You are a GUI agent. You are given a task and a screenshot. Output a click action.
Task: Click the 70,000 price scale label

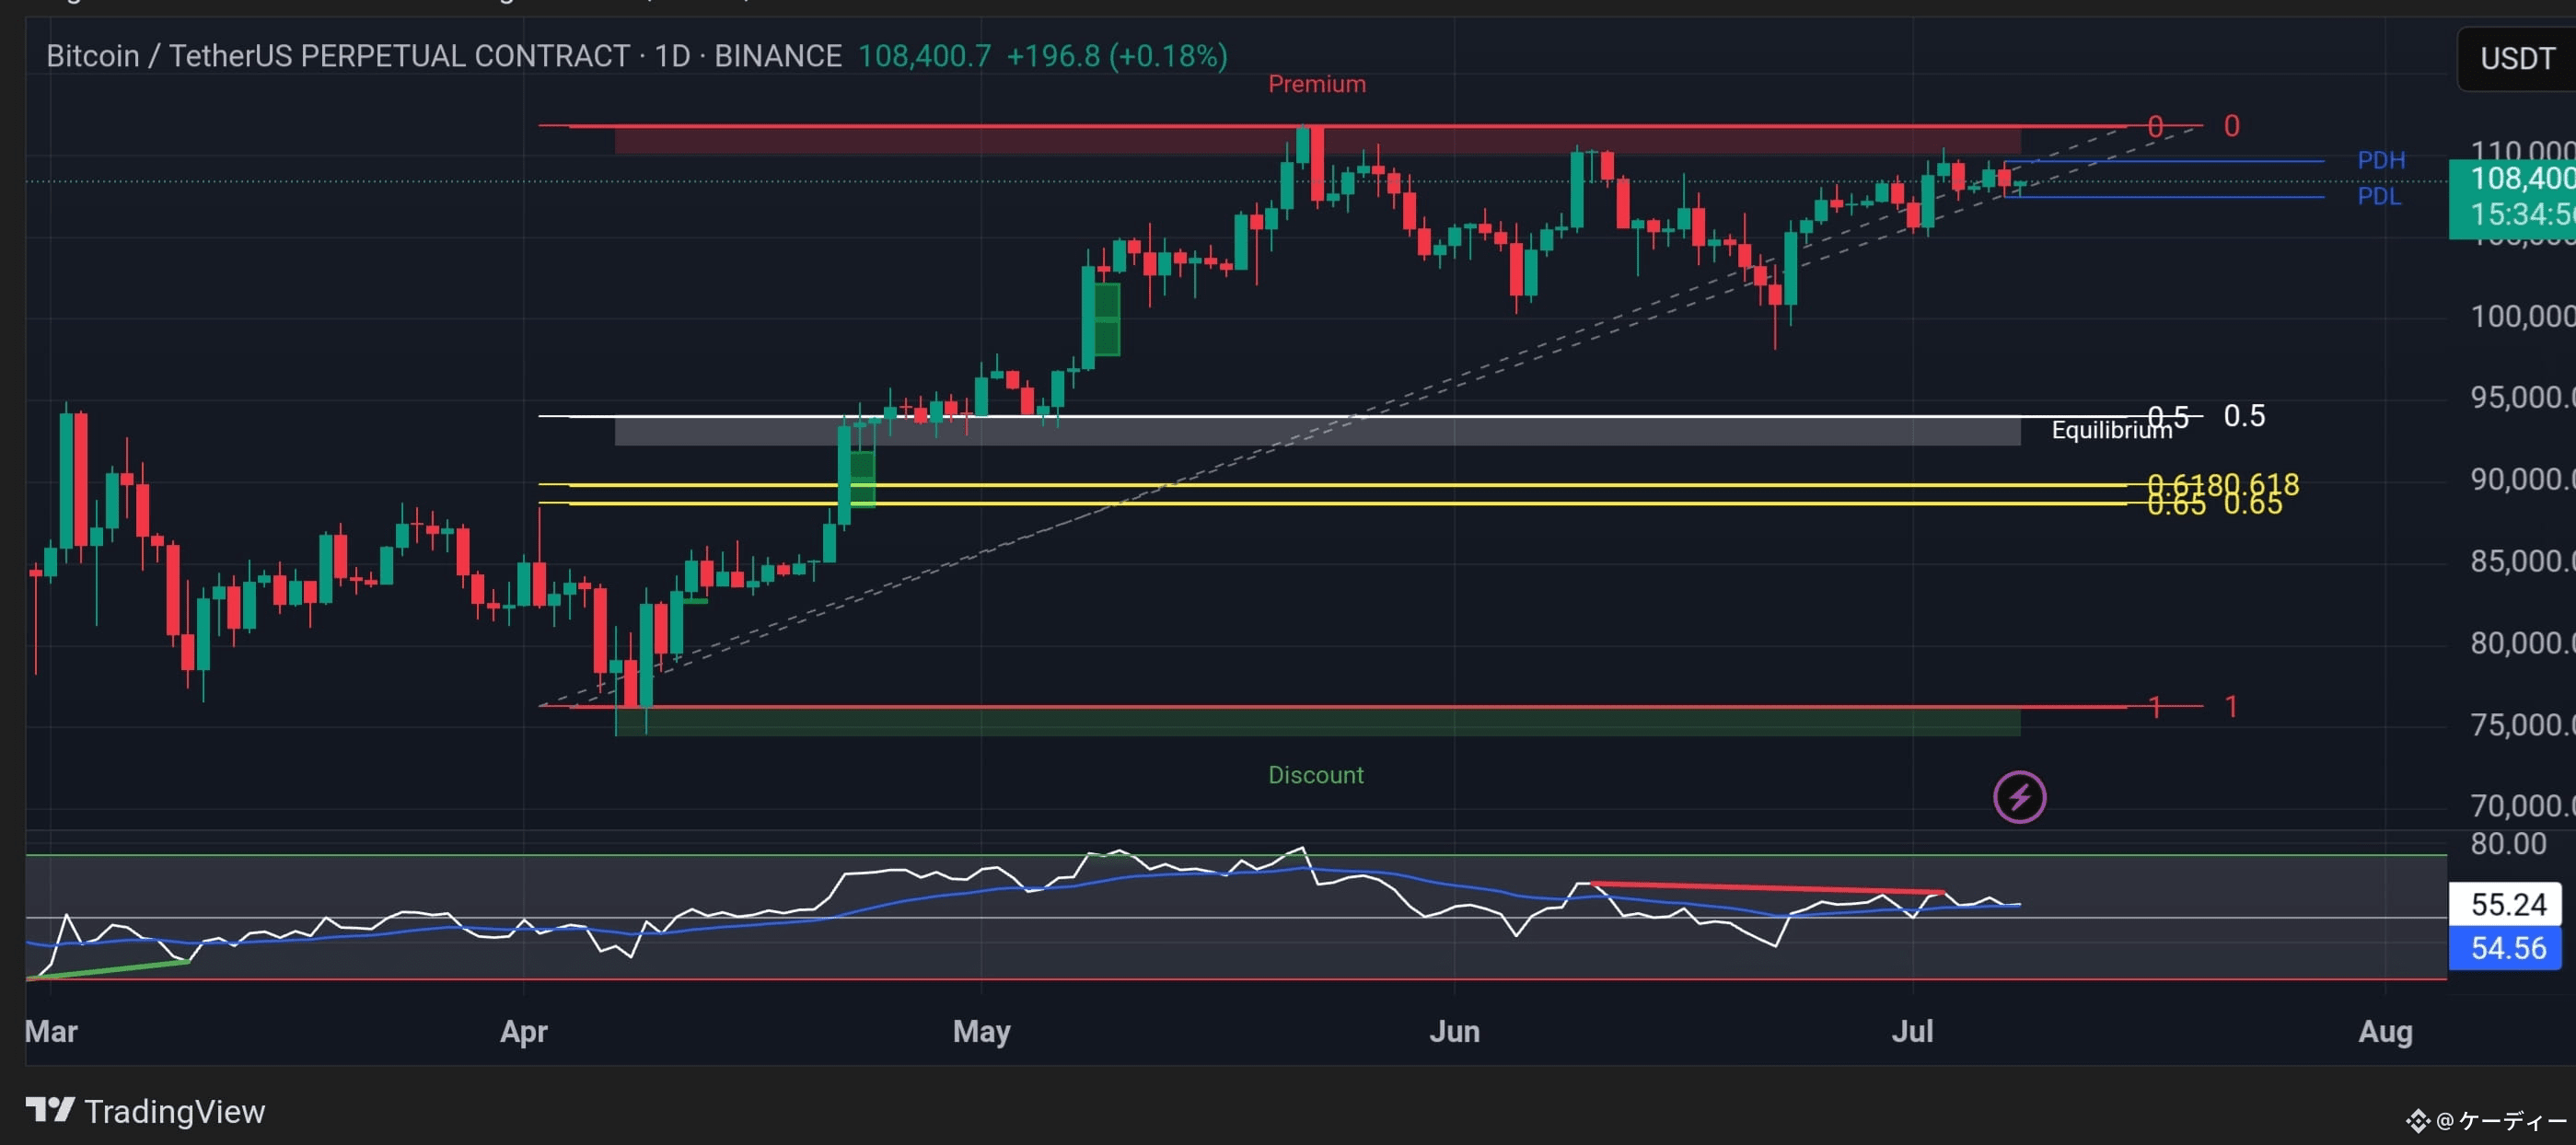point(2522,806)
